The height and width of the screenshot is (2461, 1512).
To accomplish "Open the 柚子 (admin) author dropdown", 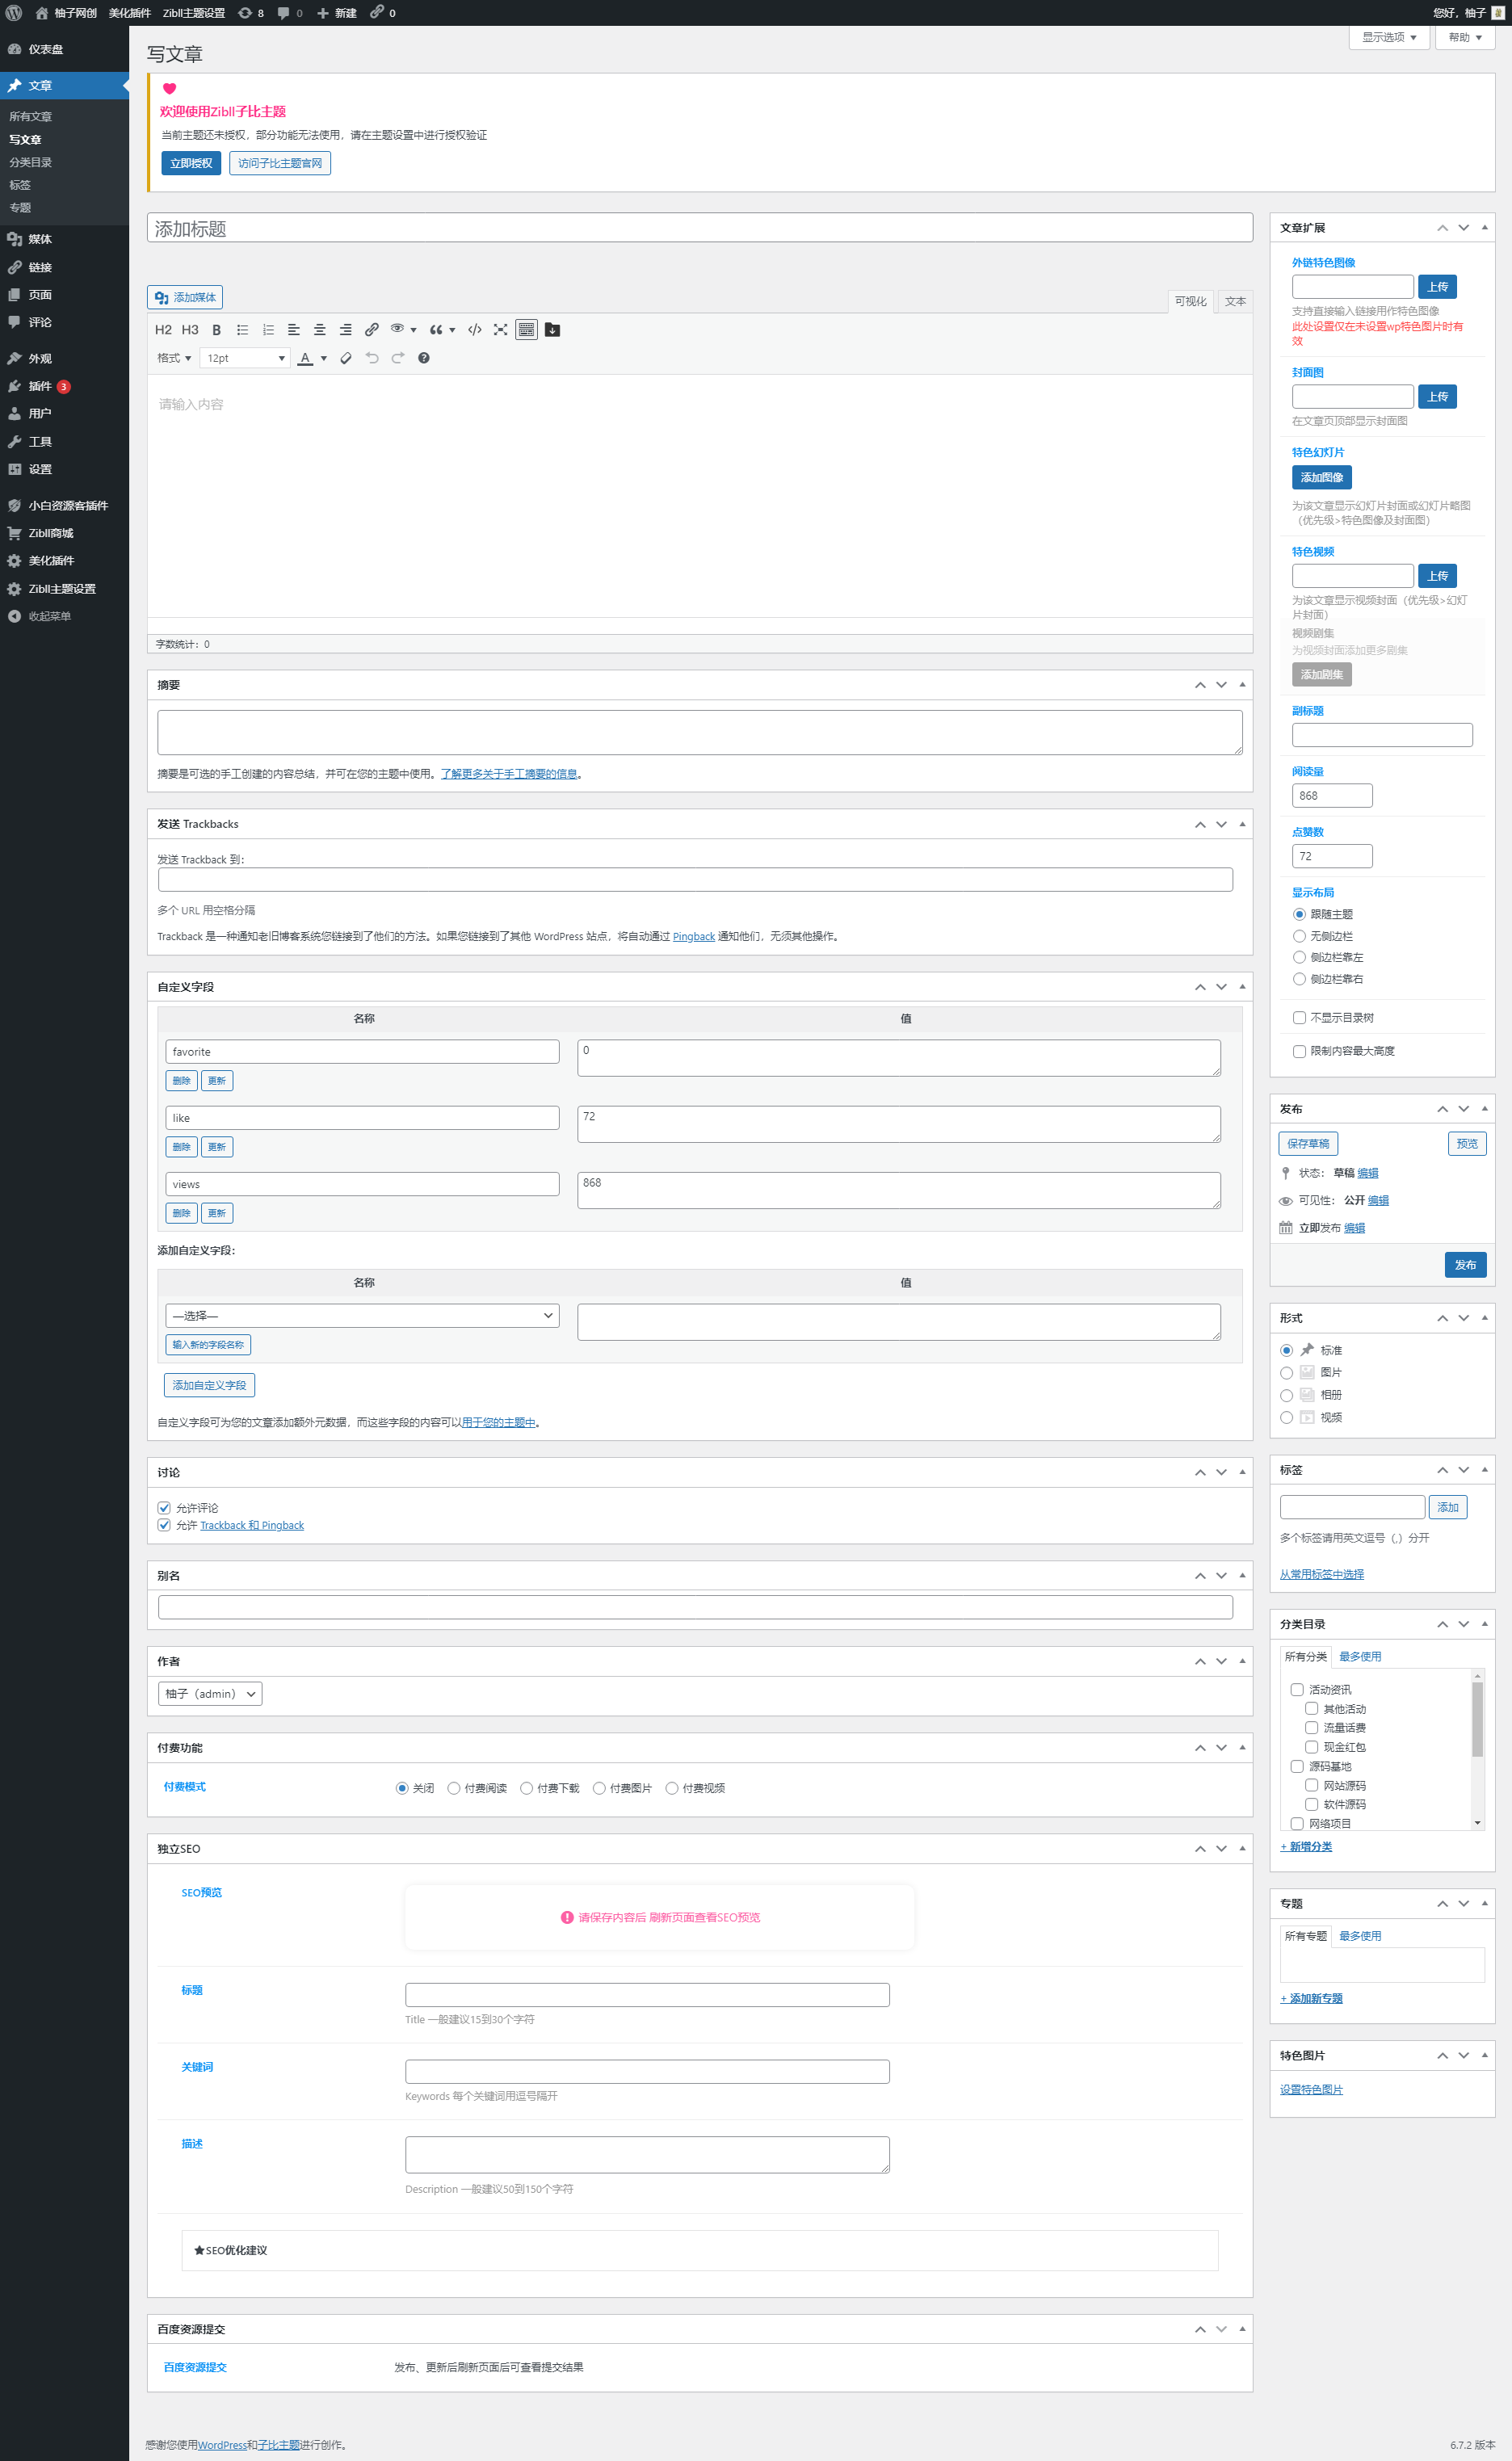I will (x=210, y=1694).
